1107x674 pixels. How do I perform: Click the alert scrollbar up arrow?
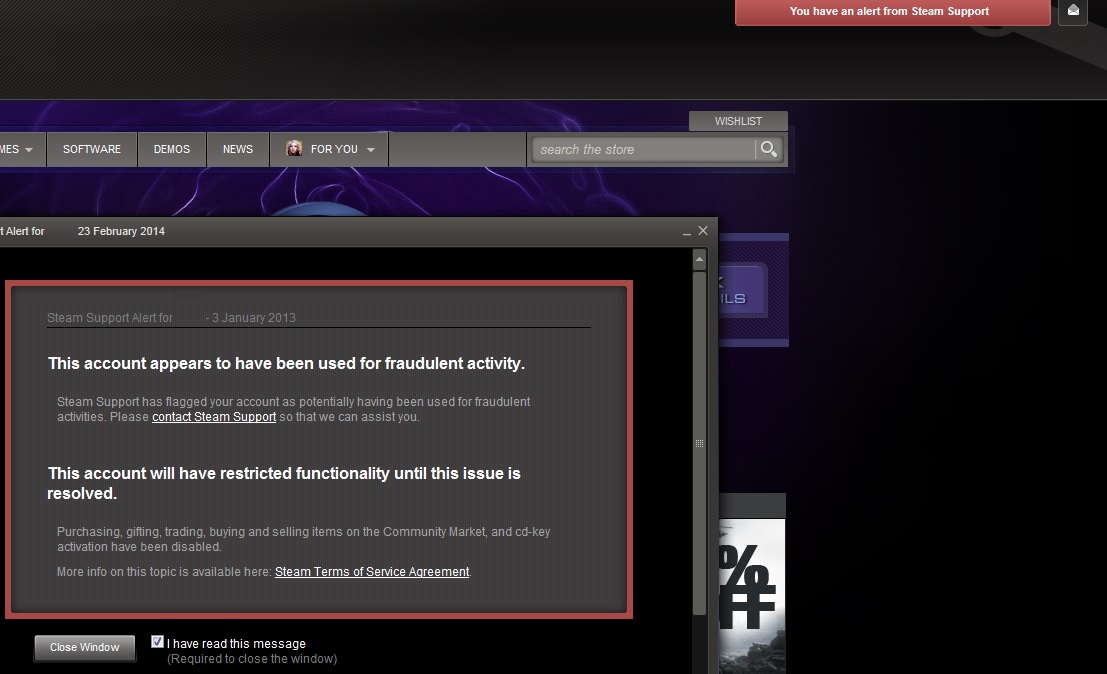tap(699, 260)
